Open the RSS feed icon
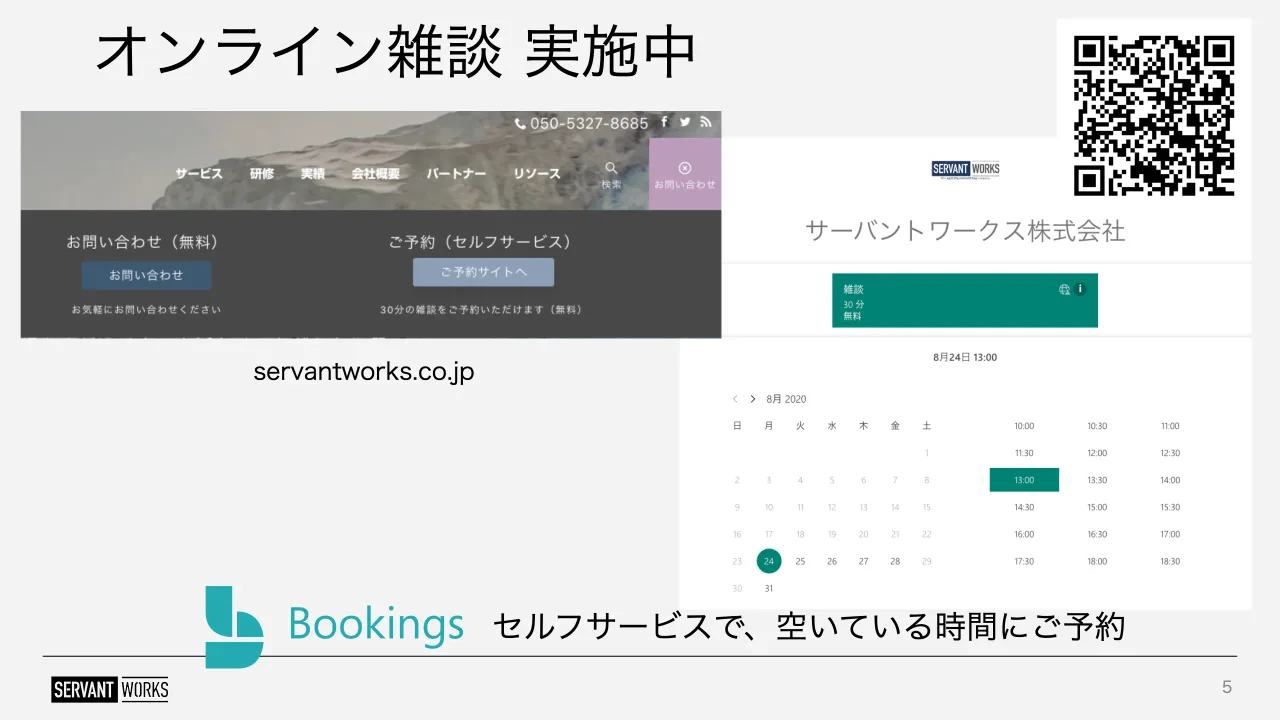The width and height of the screenshot is (1280, 720). click(x=706, y=122)
